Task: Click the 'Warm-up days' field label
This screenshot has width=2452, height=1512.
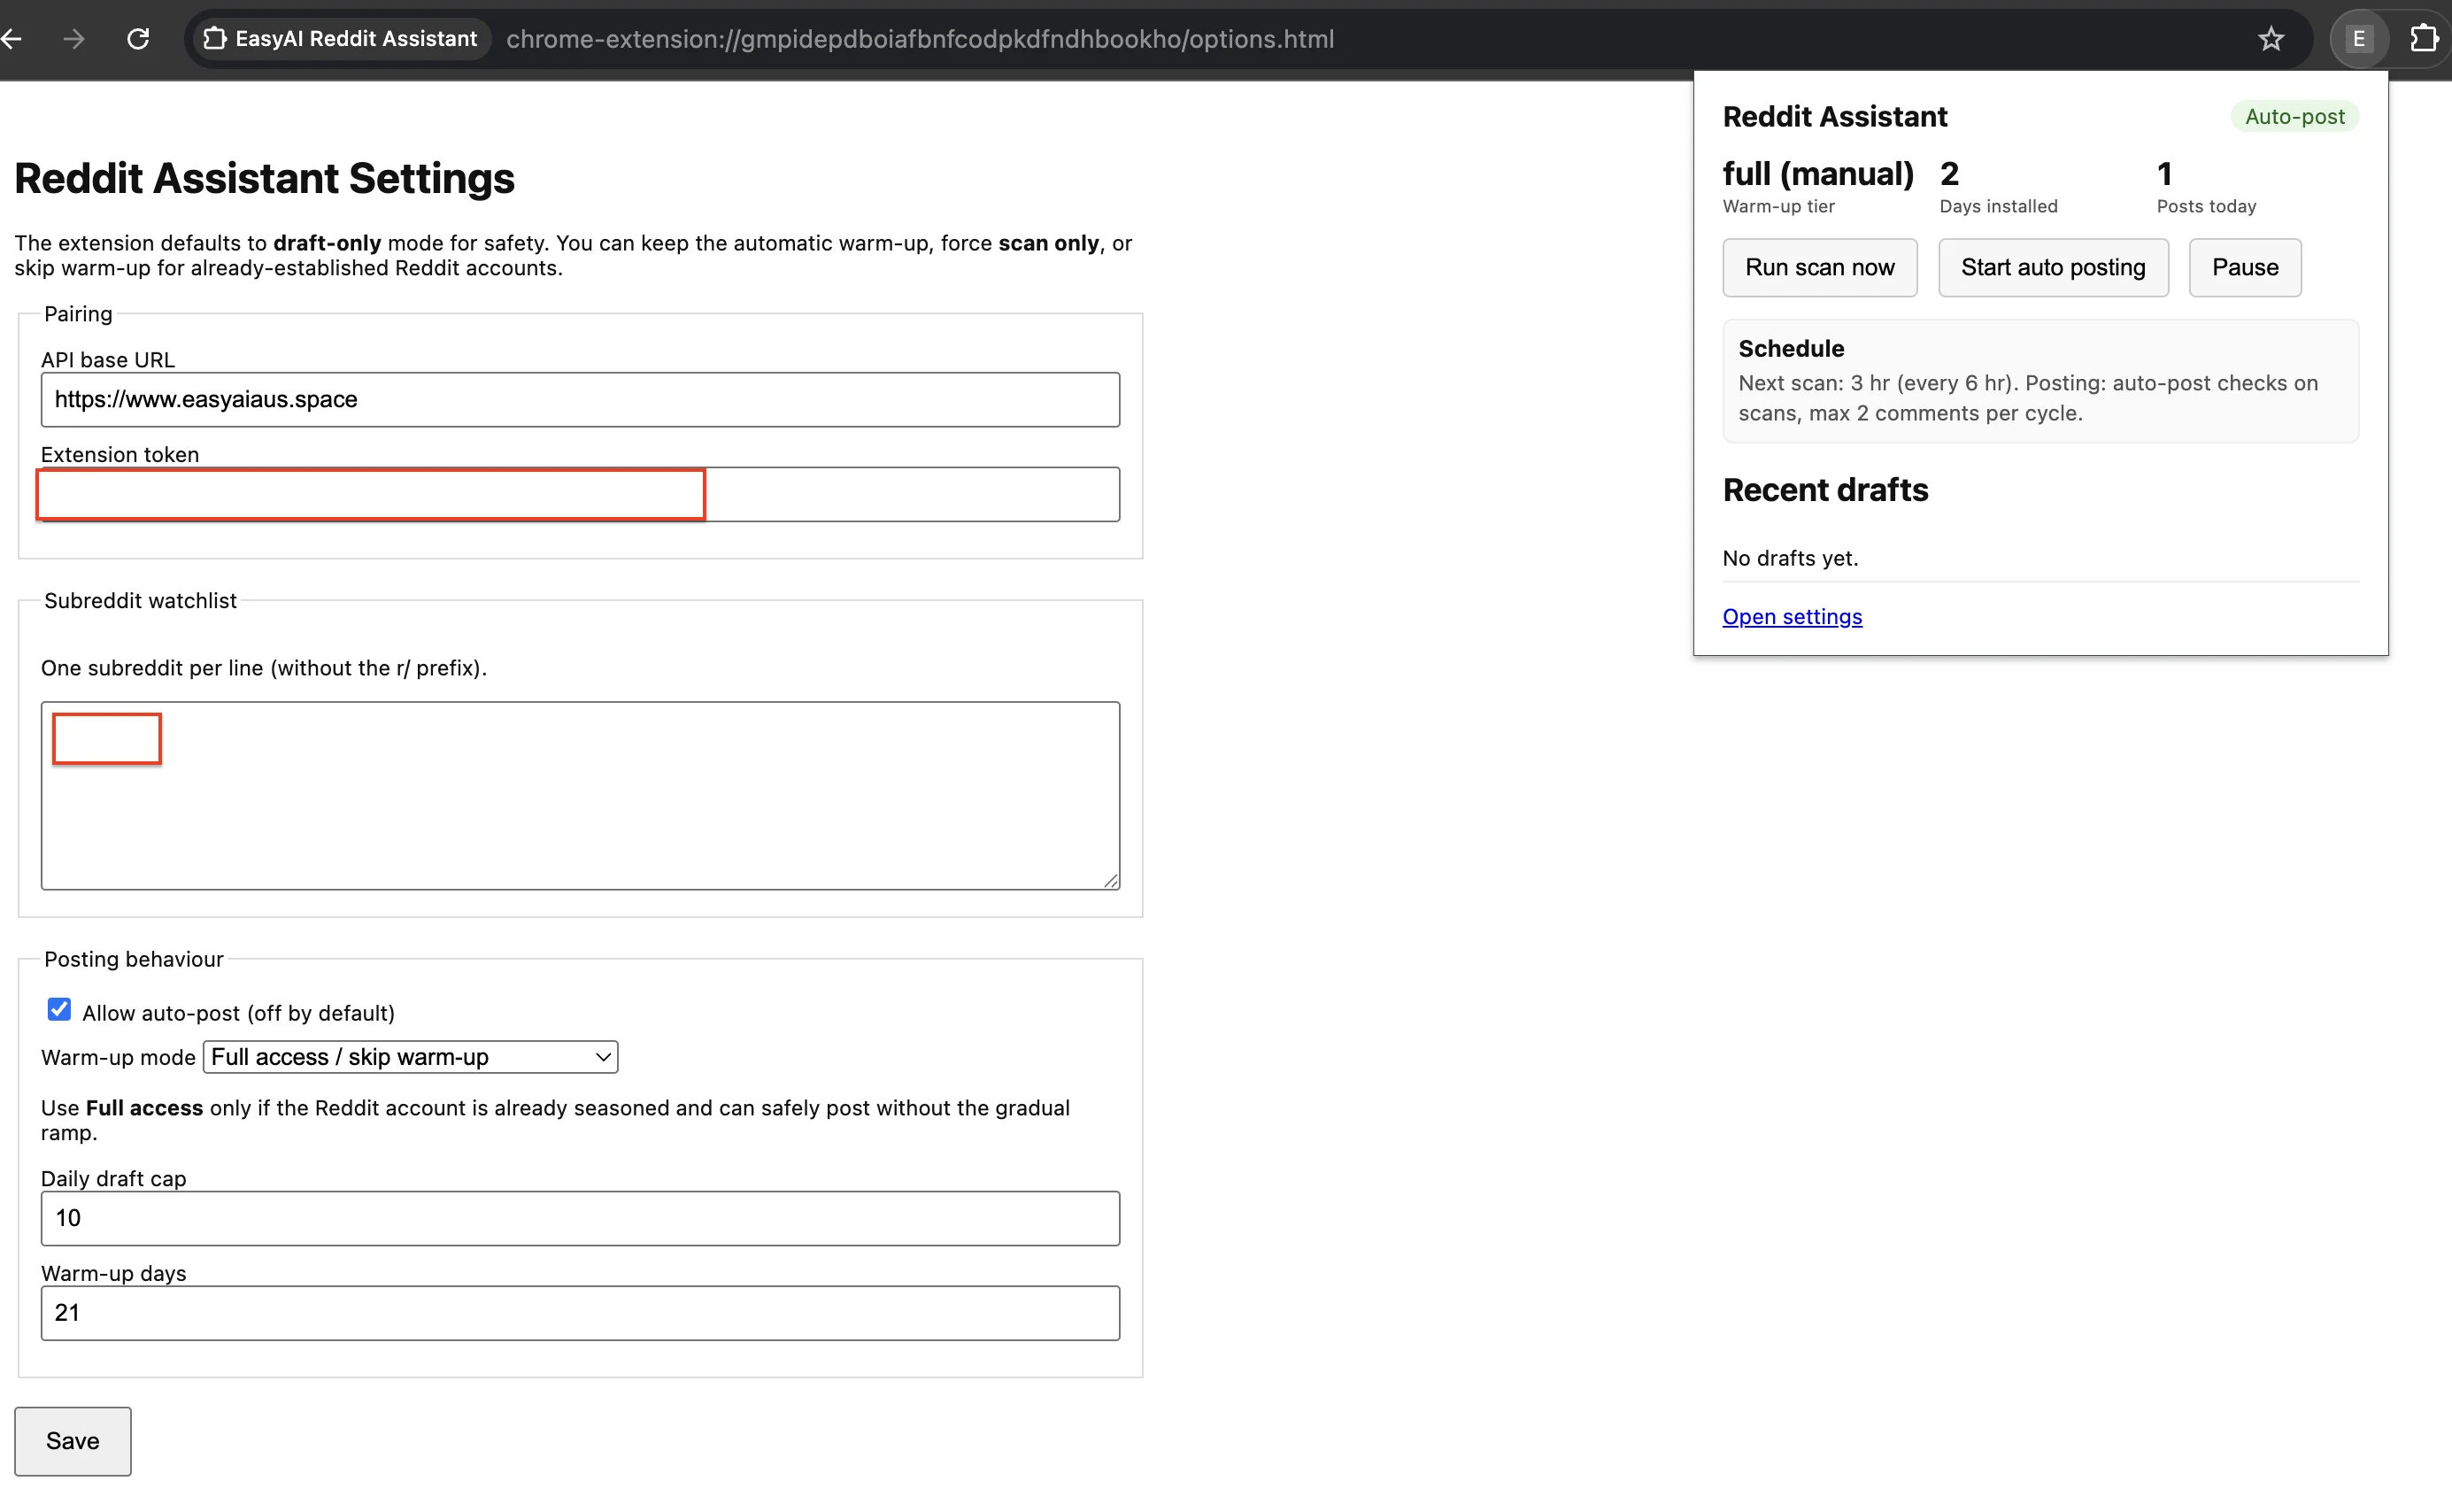Action: coord(114,1274)
